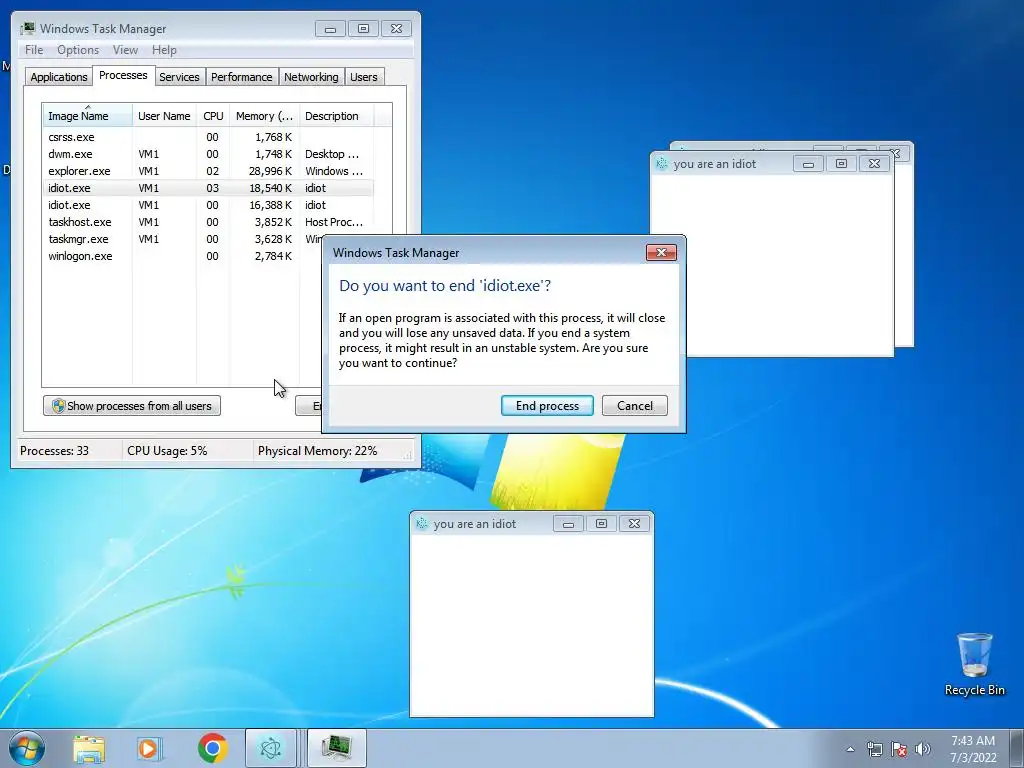Select the dwm.exe process row
The image size is (1024, 768).
[x=208, y=154]
